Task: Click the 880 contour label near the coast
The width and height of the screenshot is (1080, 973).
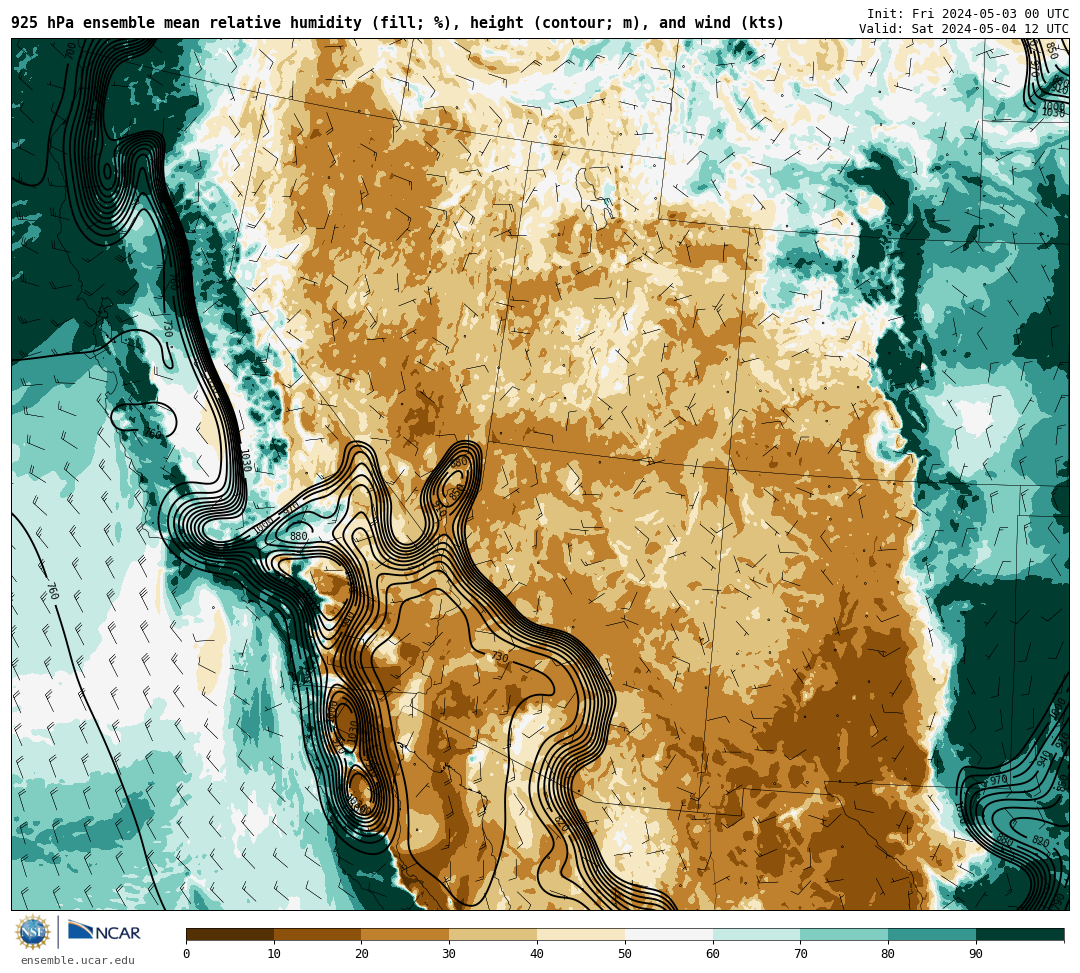Action: [x=298, y=536]
